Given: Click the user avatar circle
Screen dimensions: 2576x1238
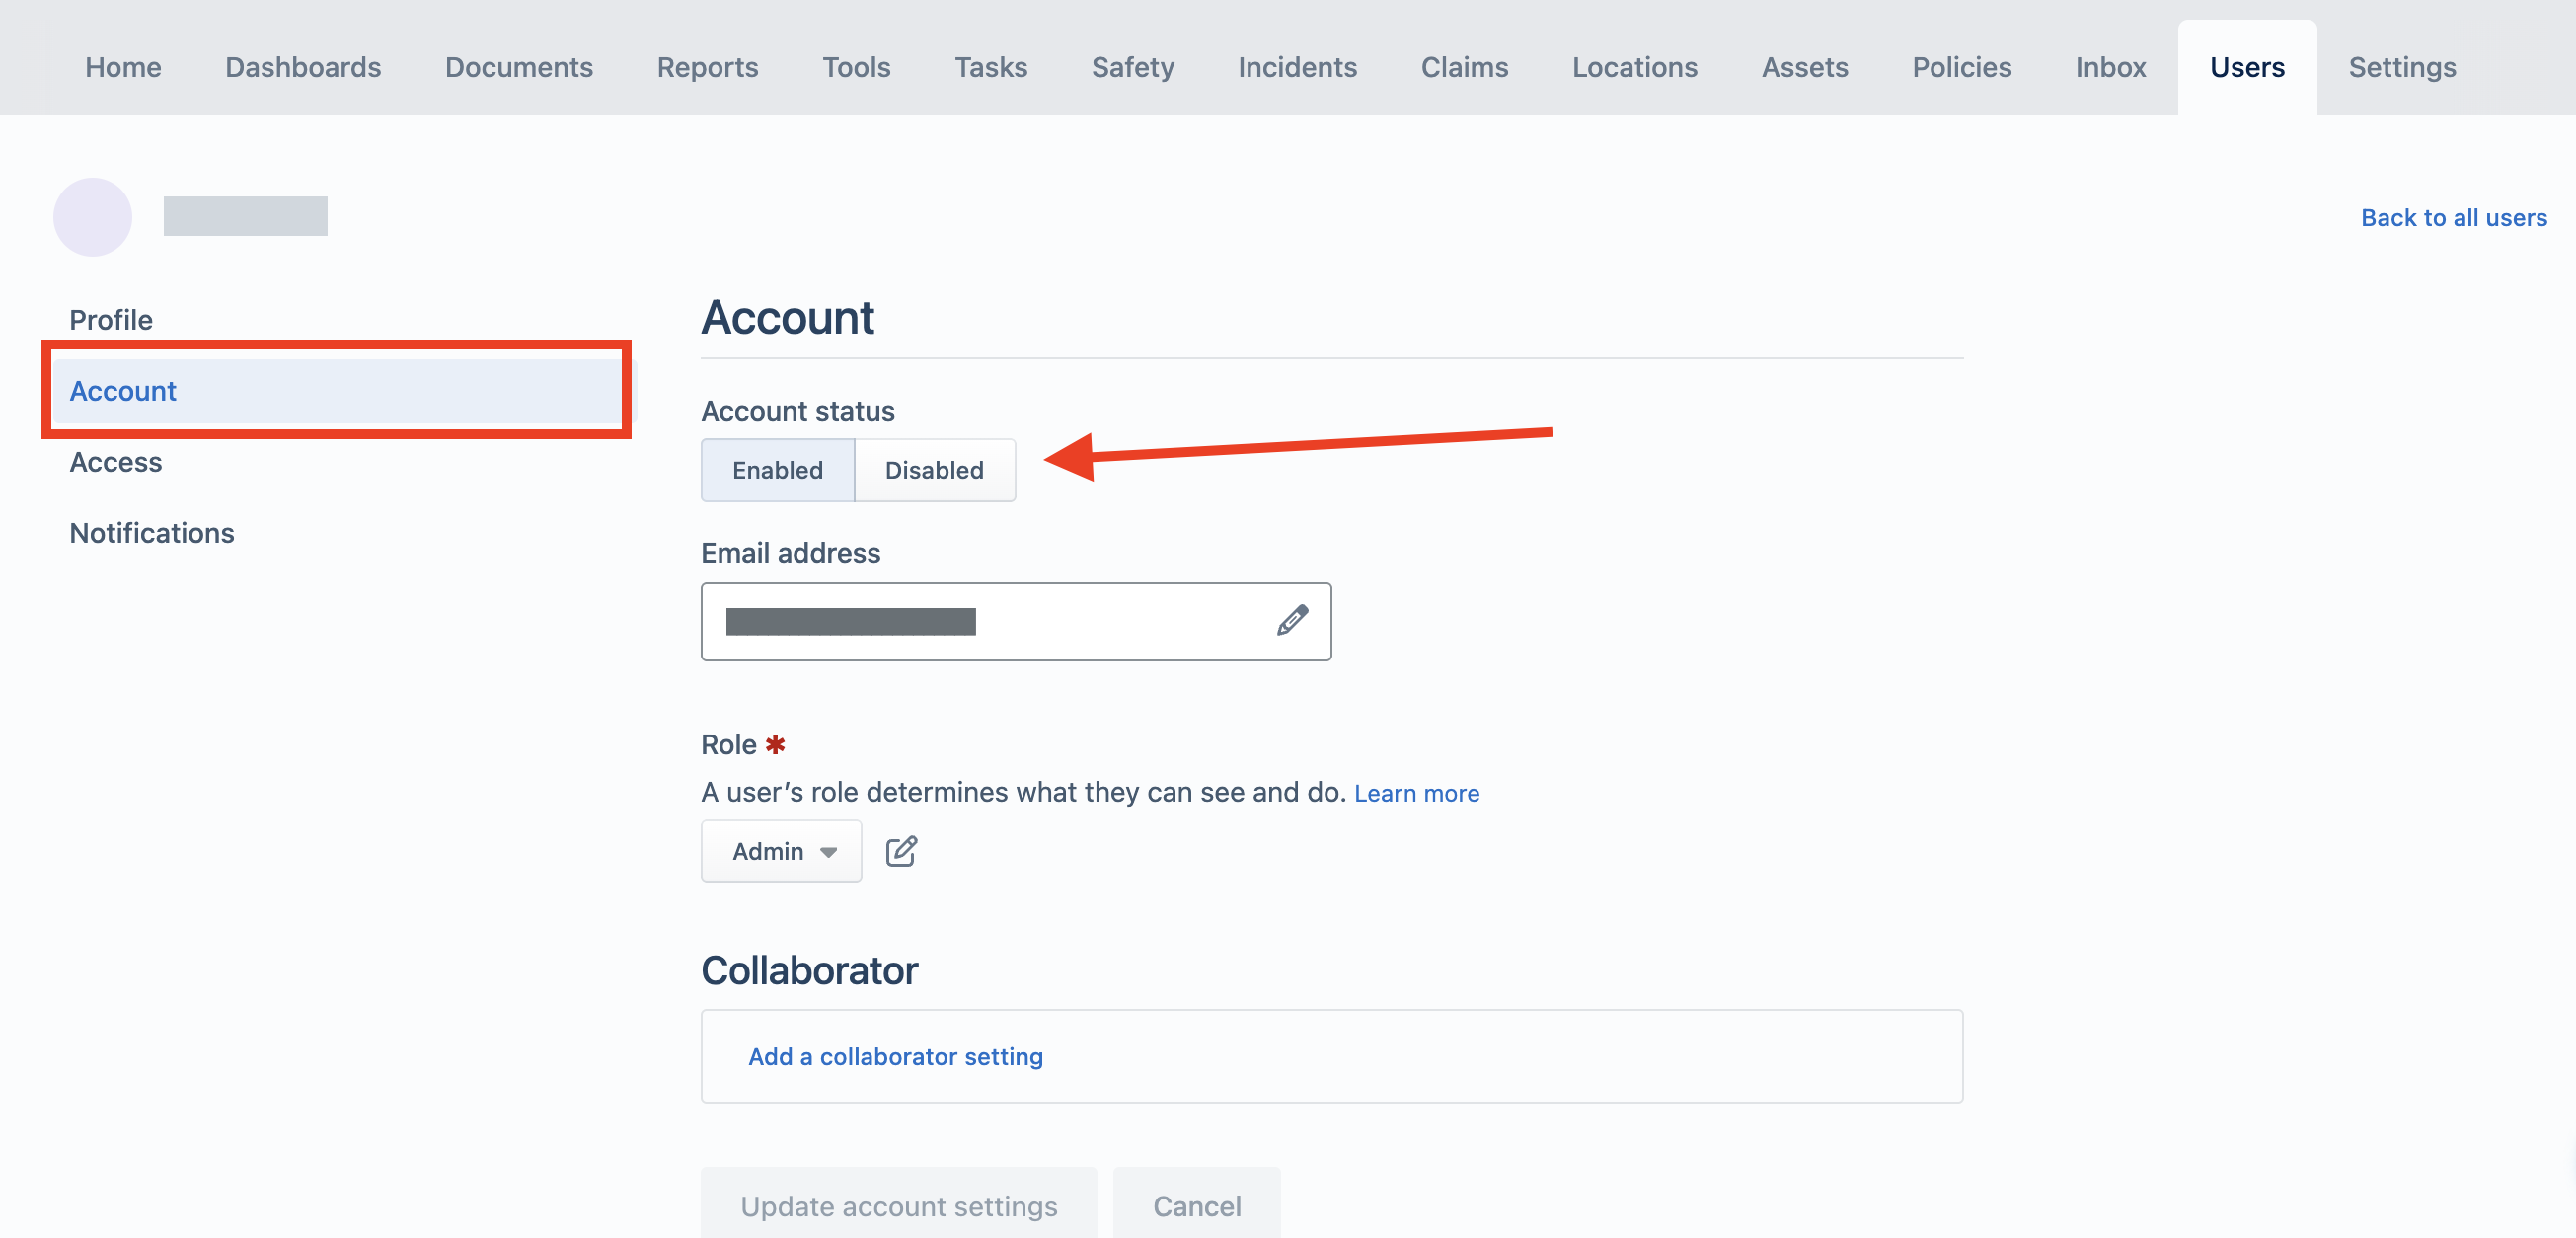Looking at the screenshot, I should tap(92, 217).
